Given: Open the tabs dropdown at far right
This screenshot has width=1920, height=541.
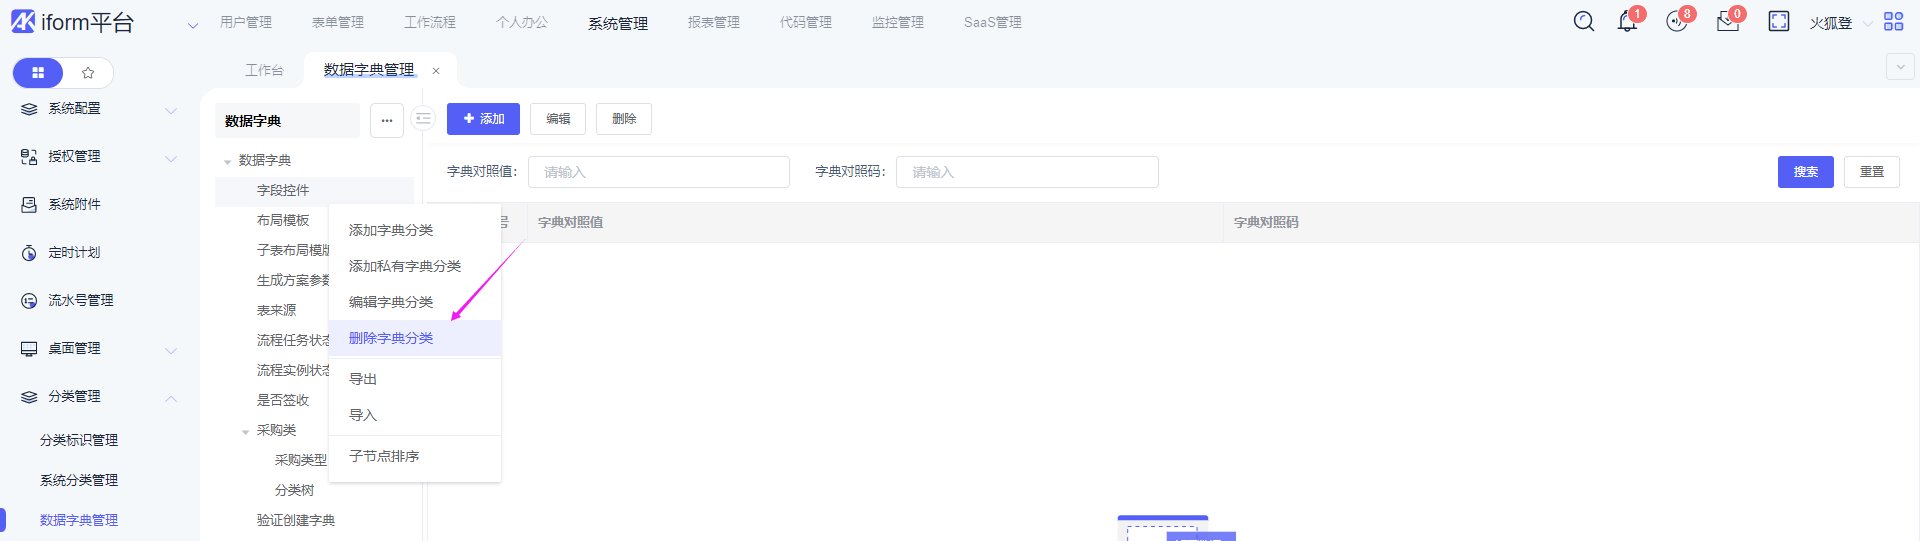Looking at the screenshot, I should click(1899, 67).
